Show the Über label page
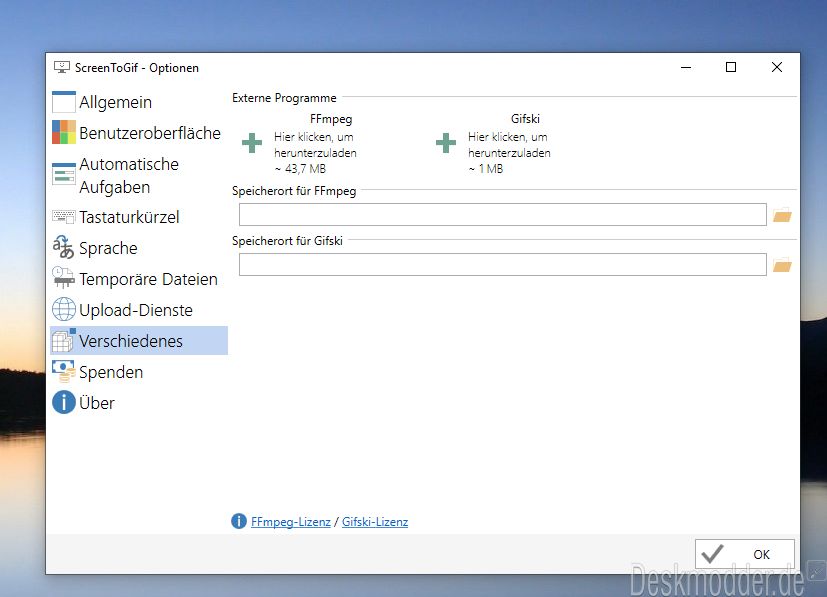 (x=97, y=403)
